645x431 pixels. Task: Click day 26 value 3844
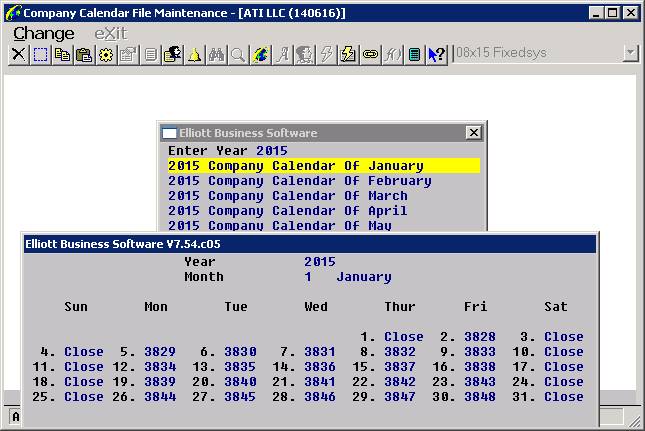(160, 397)
